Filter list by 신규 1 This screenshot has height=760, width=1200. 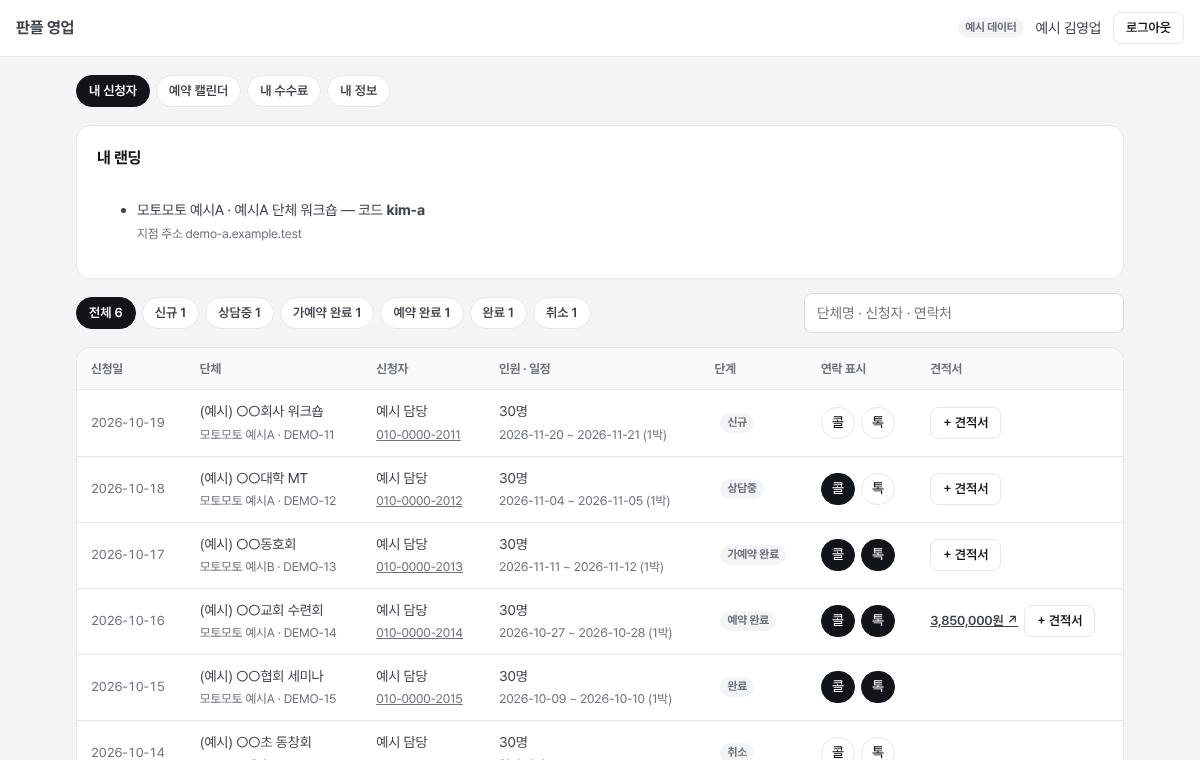[170, 313]
